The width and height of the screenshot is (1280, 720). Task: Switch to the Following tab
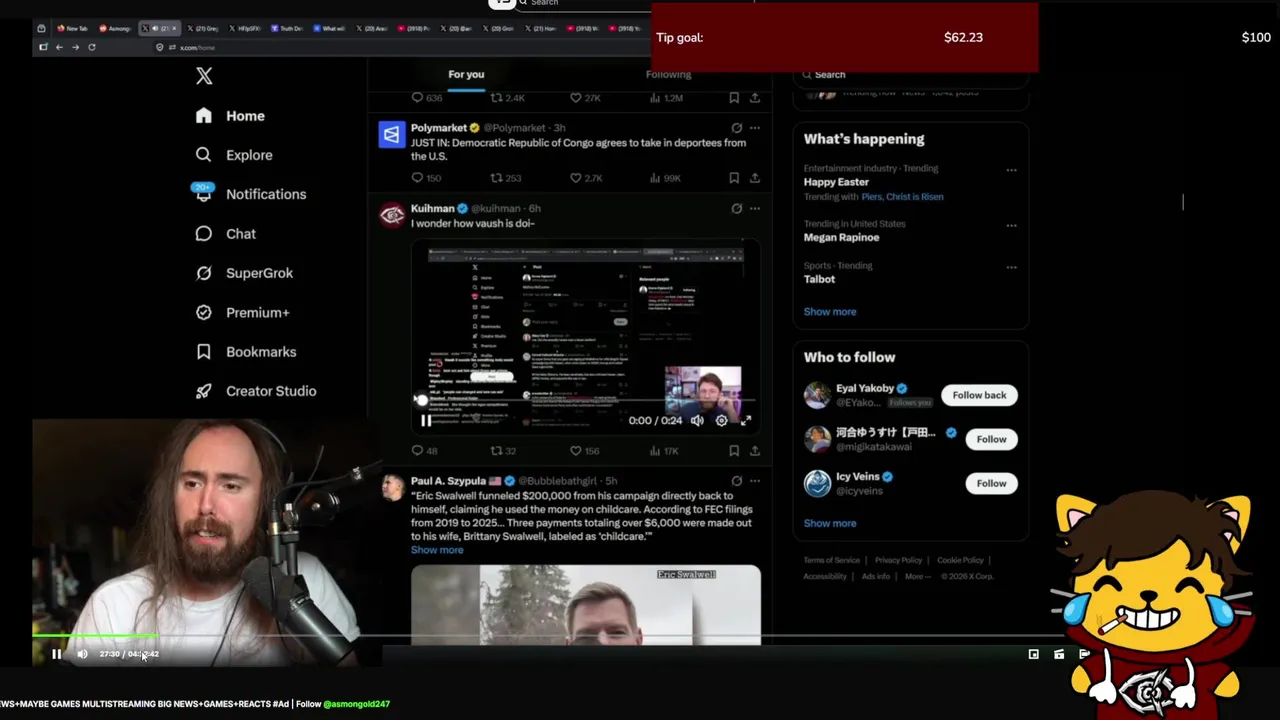tap(668, 74)
